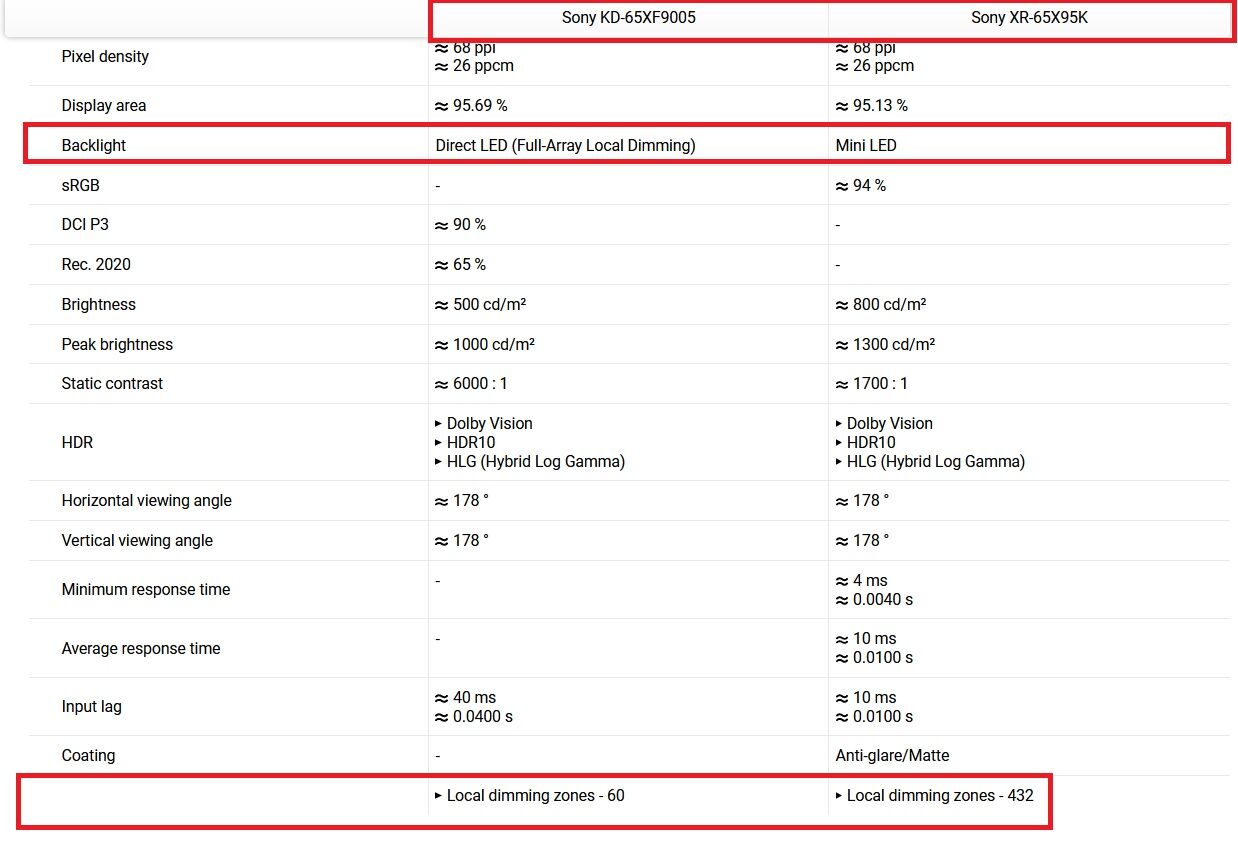The width and height of the screenshot is (1238, 846).
Task: Click HLG (Hybrid Log Gamma) in KD-65XF9005 column
Action: coord(530,461)
